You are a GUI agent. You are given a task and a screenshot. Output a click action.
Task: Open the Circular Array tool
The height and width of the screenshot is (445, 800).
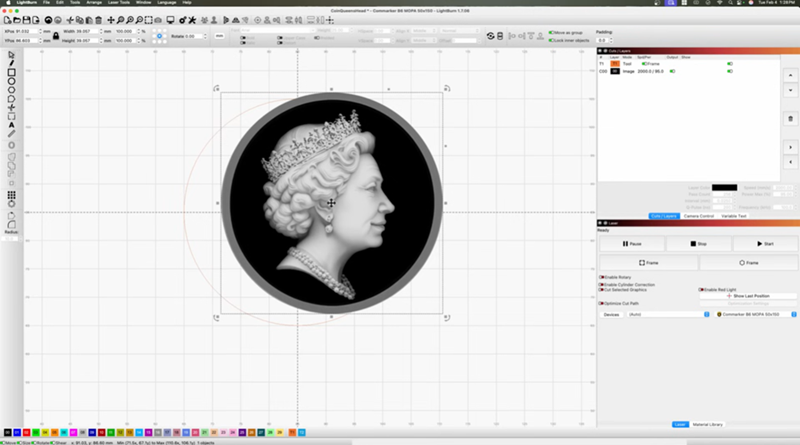(11, 204)
